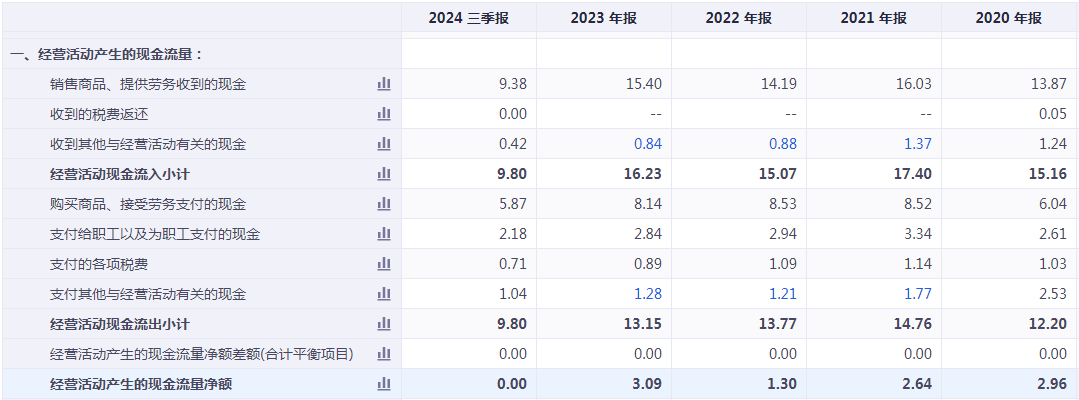Image resolution: width=1079 pixels, height=400 pixels.
Task: Open bar chart for 经营活动现金流入小计
Action: pyautogui.click(x=383, y=174)
